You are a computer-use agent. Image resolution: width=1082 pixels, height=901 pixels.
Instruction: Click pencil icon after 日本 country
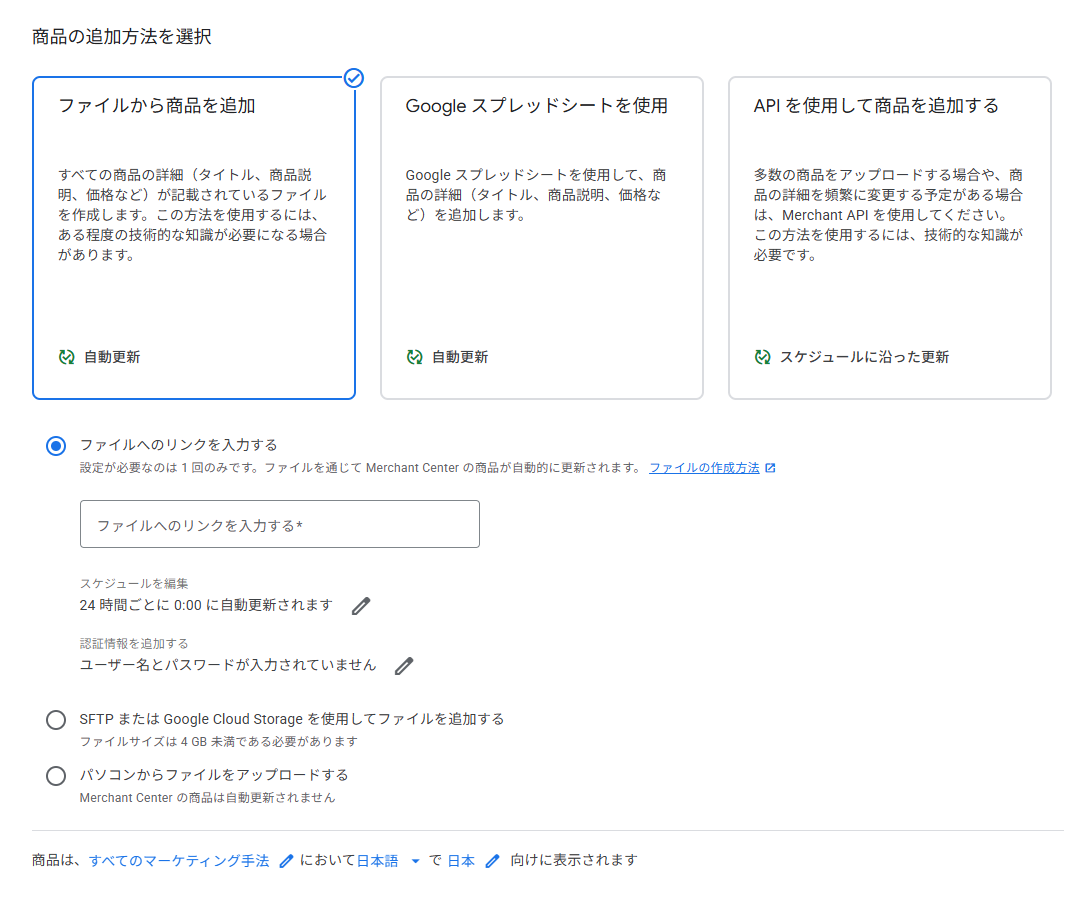click(x=492, y=861)
